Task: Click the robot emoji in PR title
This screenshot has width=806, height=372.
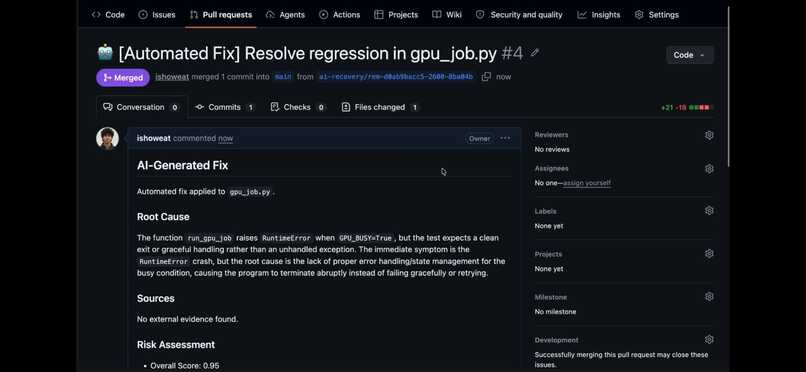Action: pos(105,52)
